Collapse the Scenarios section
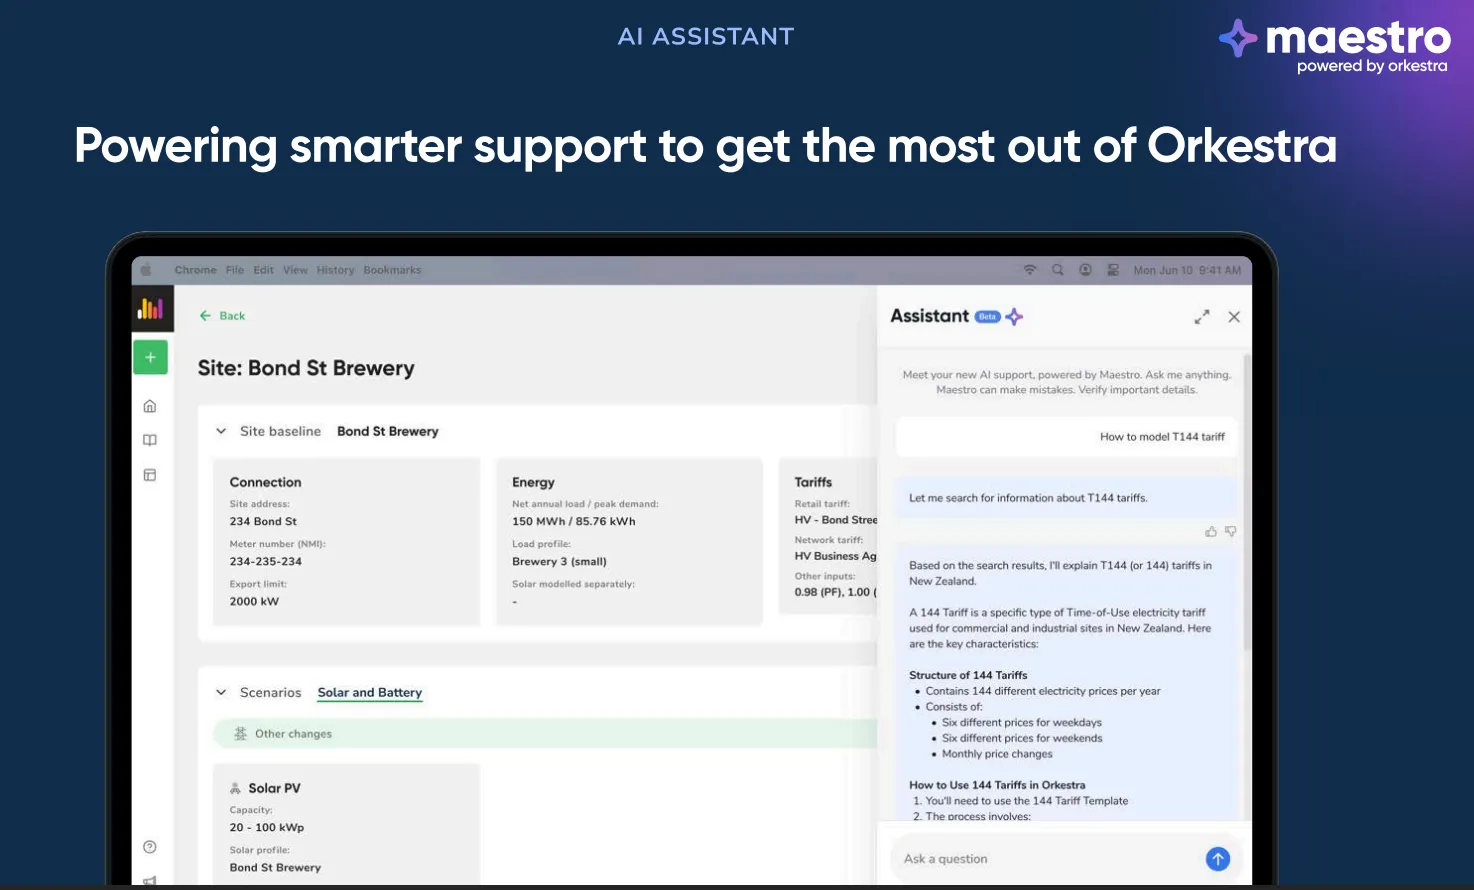Image resolution: width=1474 pixels, height=890 pixels. tap(221, 693)
